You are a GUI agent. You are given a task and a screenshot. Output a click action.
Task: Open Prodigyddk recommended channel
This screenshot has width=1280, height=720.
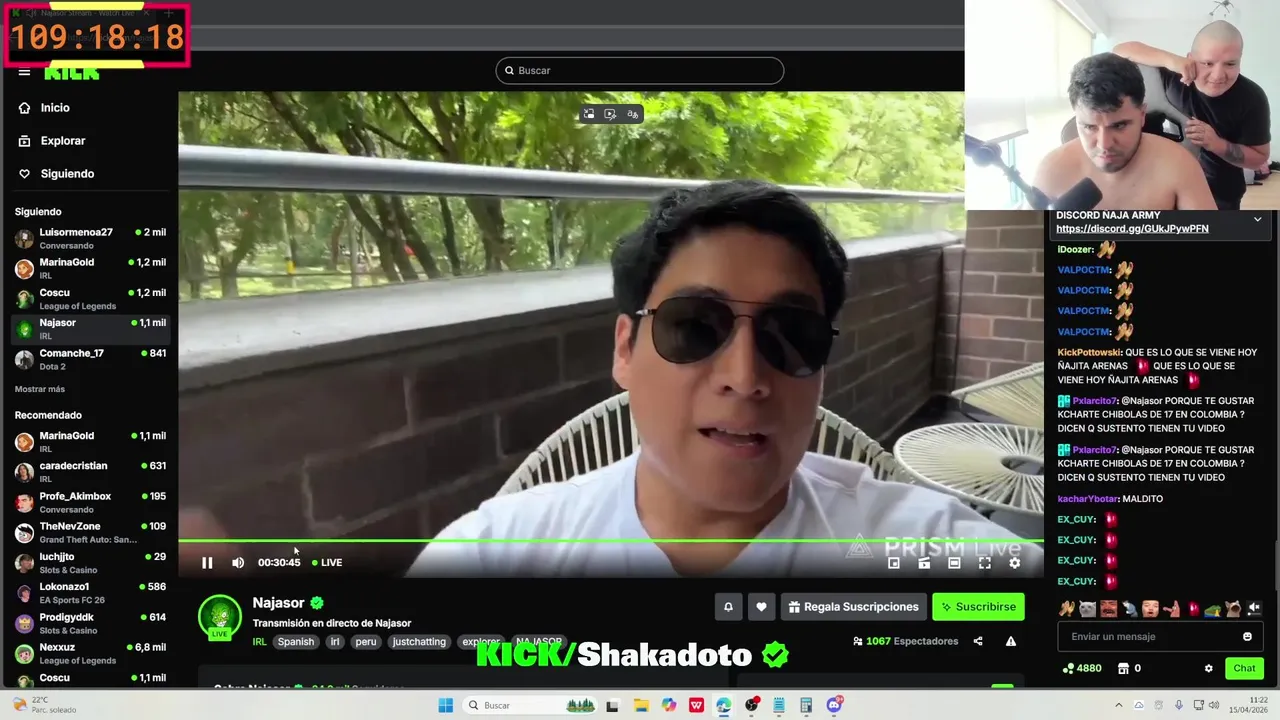pyautogui.click(x=90, y=623)
